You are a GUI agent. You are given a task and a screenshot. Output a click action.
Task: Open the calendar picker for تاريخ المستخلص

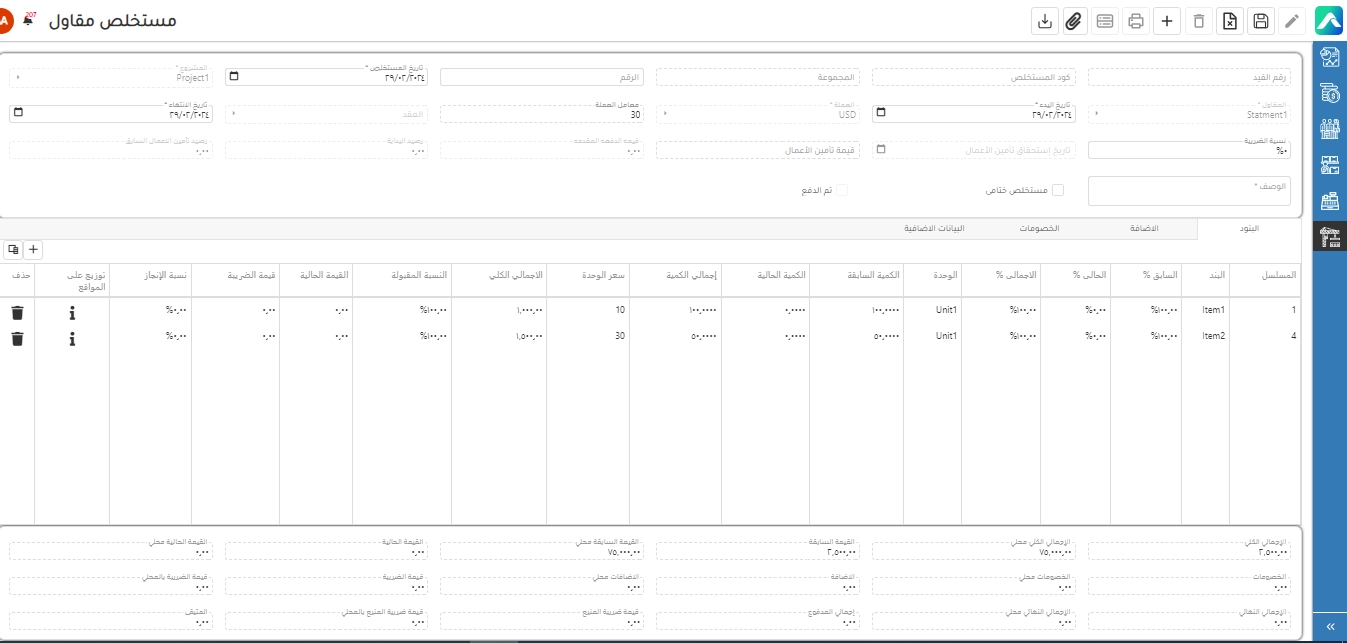point(233,77)
